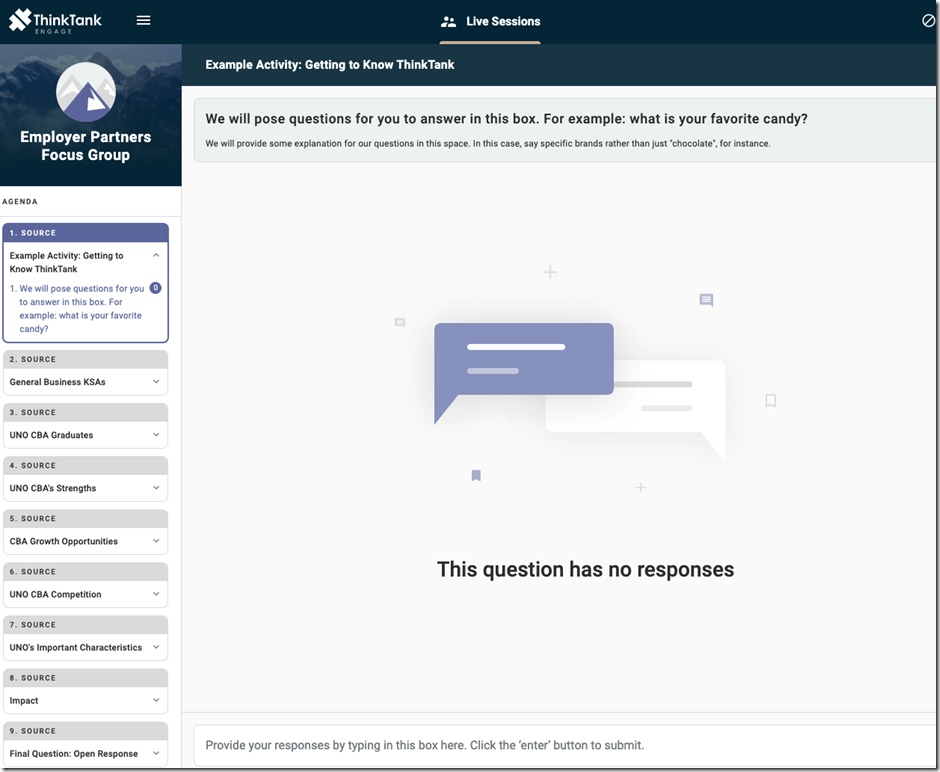Click the explanation text under the question
This screenshot has width=940, height=772.
pyautogui.click(x=488, y=144)
